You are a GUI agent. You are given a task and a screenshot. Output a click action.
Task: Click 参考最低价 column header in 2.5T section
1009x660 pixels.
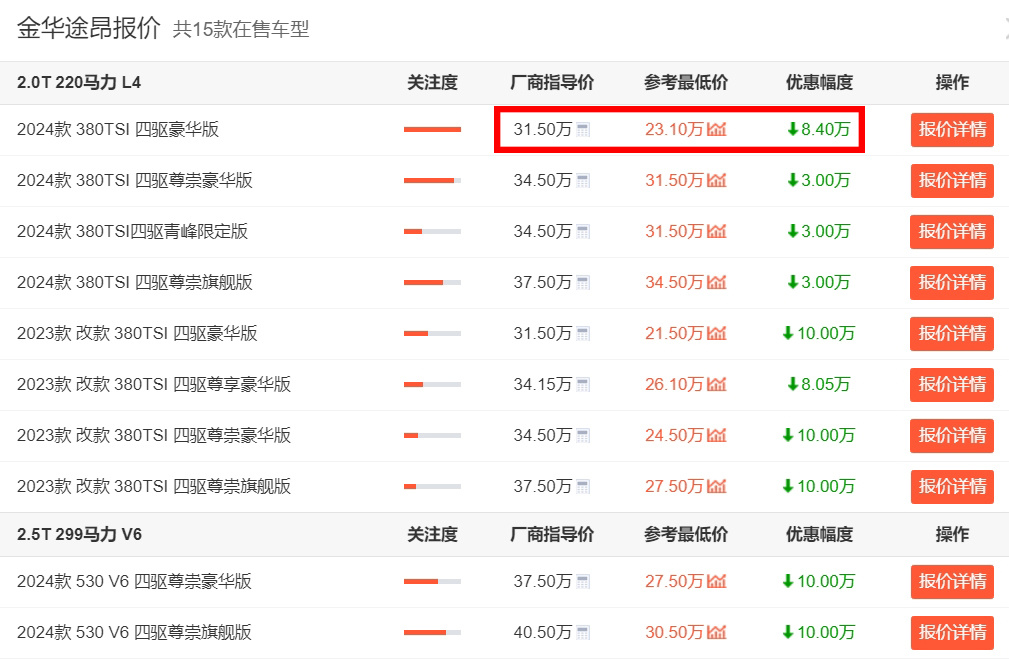[686, 534]
